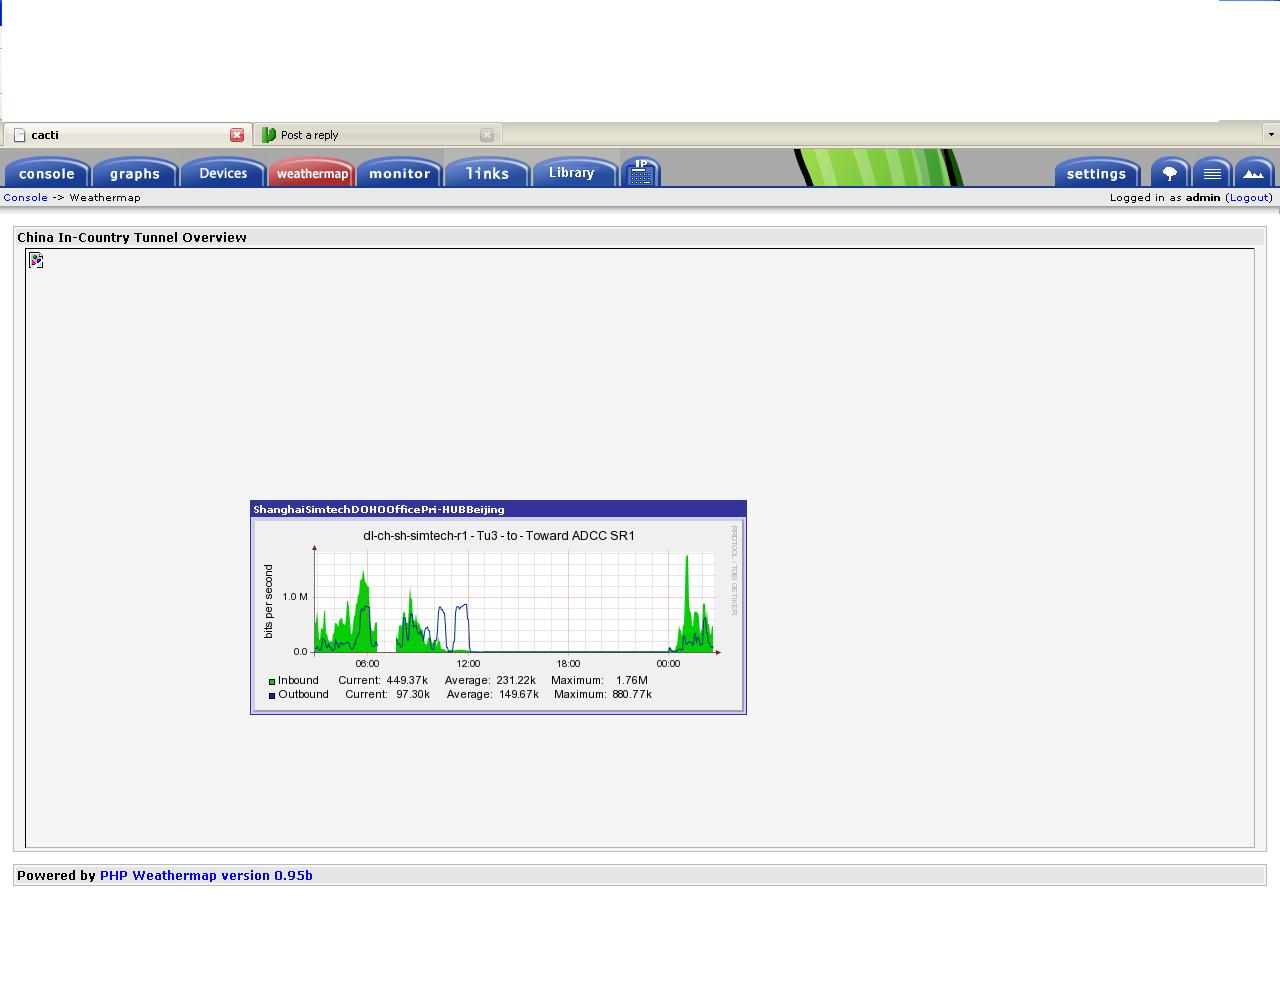Click the Outbound Average 149.67k value
Image resolution: width=1280 pixels, height=994 pixels.
518,695
